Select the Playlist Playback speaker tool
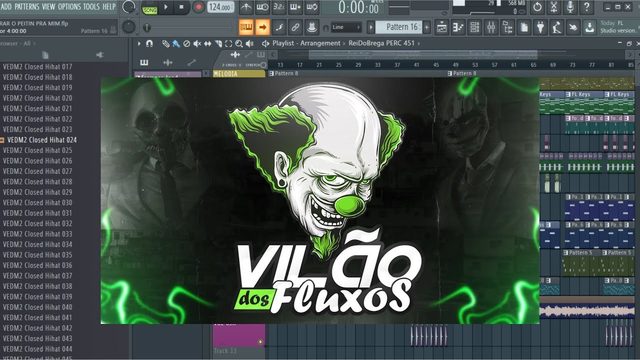This screenshot has width=640, height=360. [249, 43]
